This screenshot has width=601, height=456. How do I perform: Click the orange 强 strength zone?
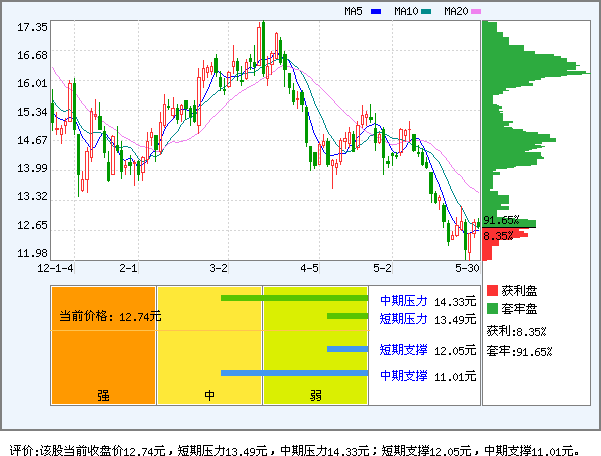[x=103, y=346]
